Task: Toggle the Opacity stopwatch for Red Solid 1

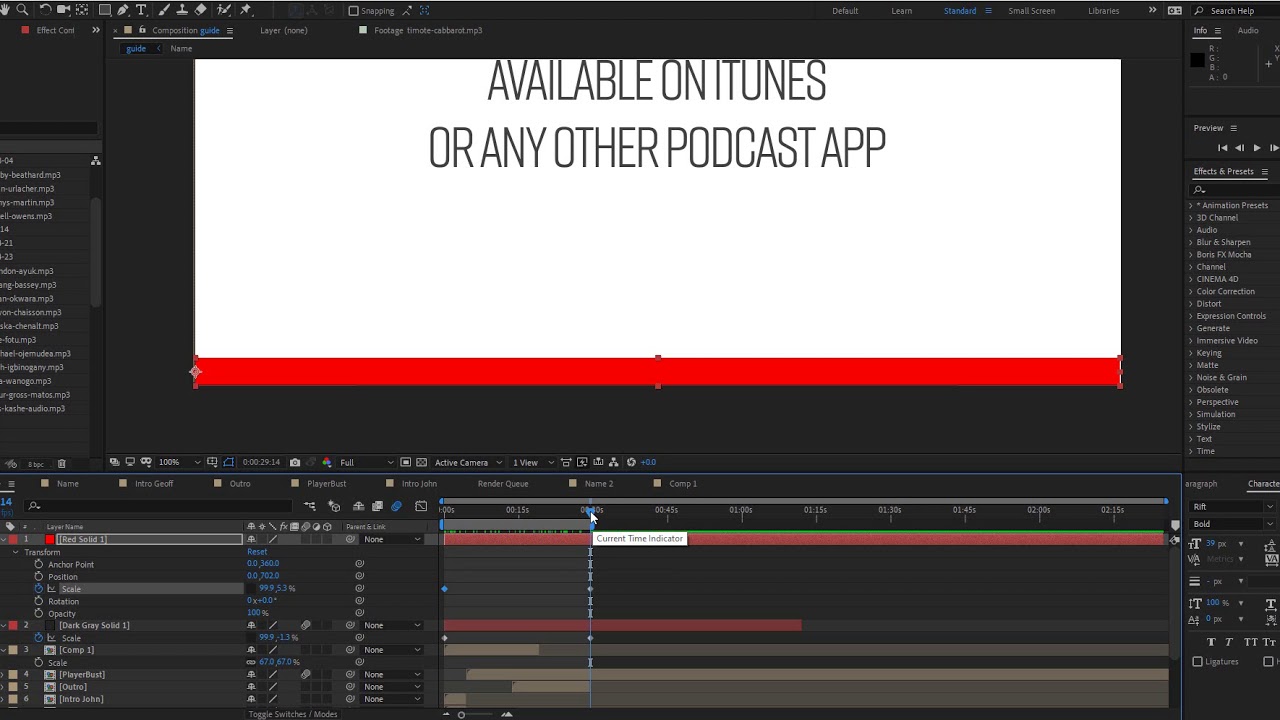Action: click(x=39, y=614)
